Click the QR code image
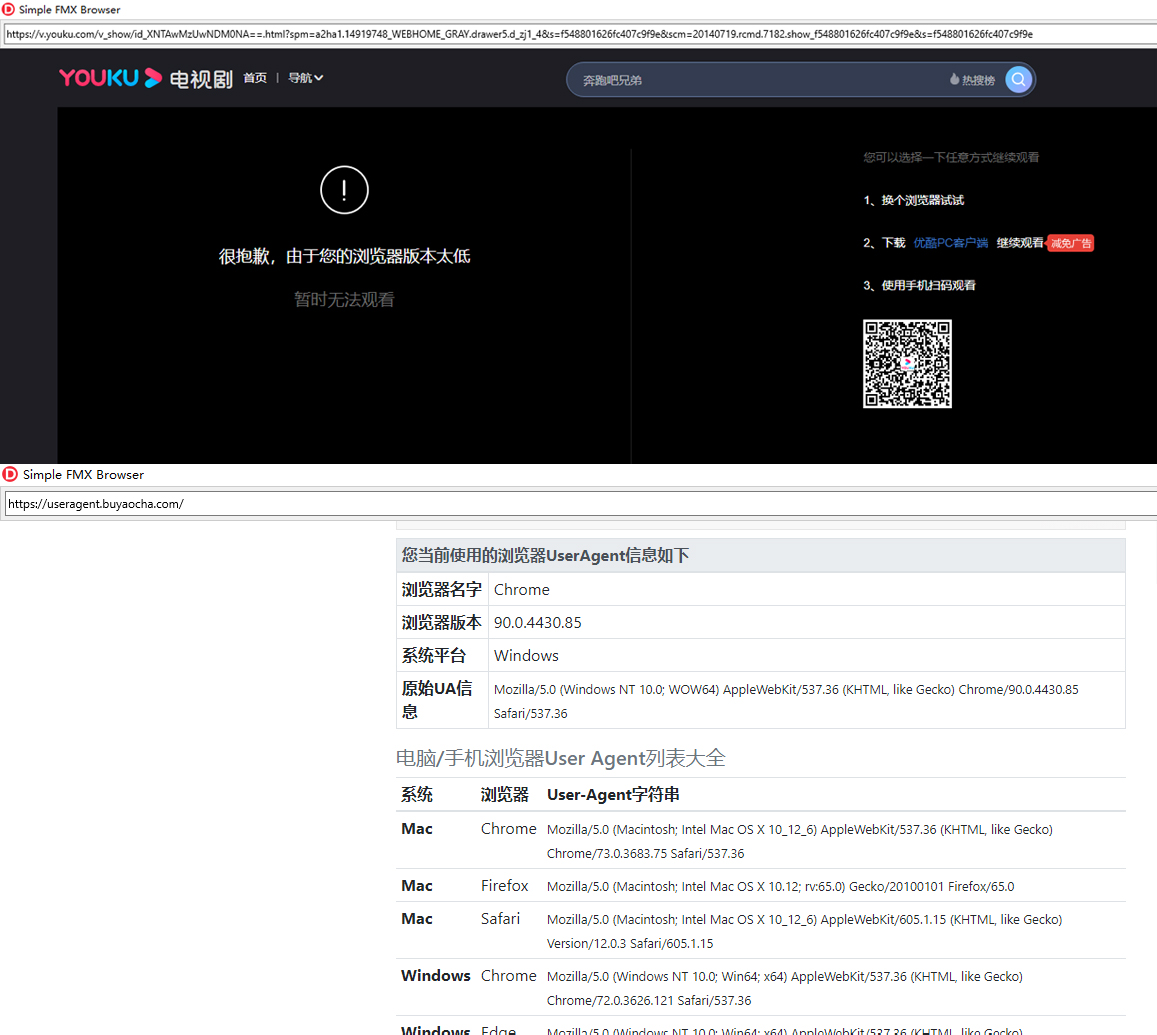 907,364
